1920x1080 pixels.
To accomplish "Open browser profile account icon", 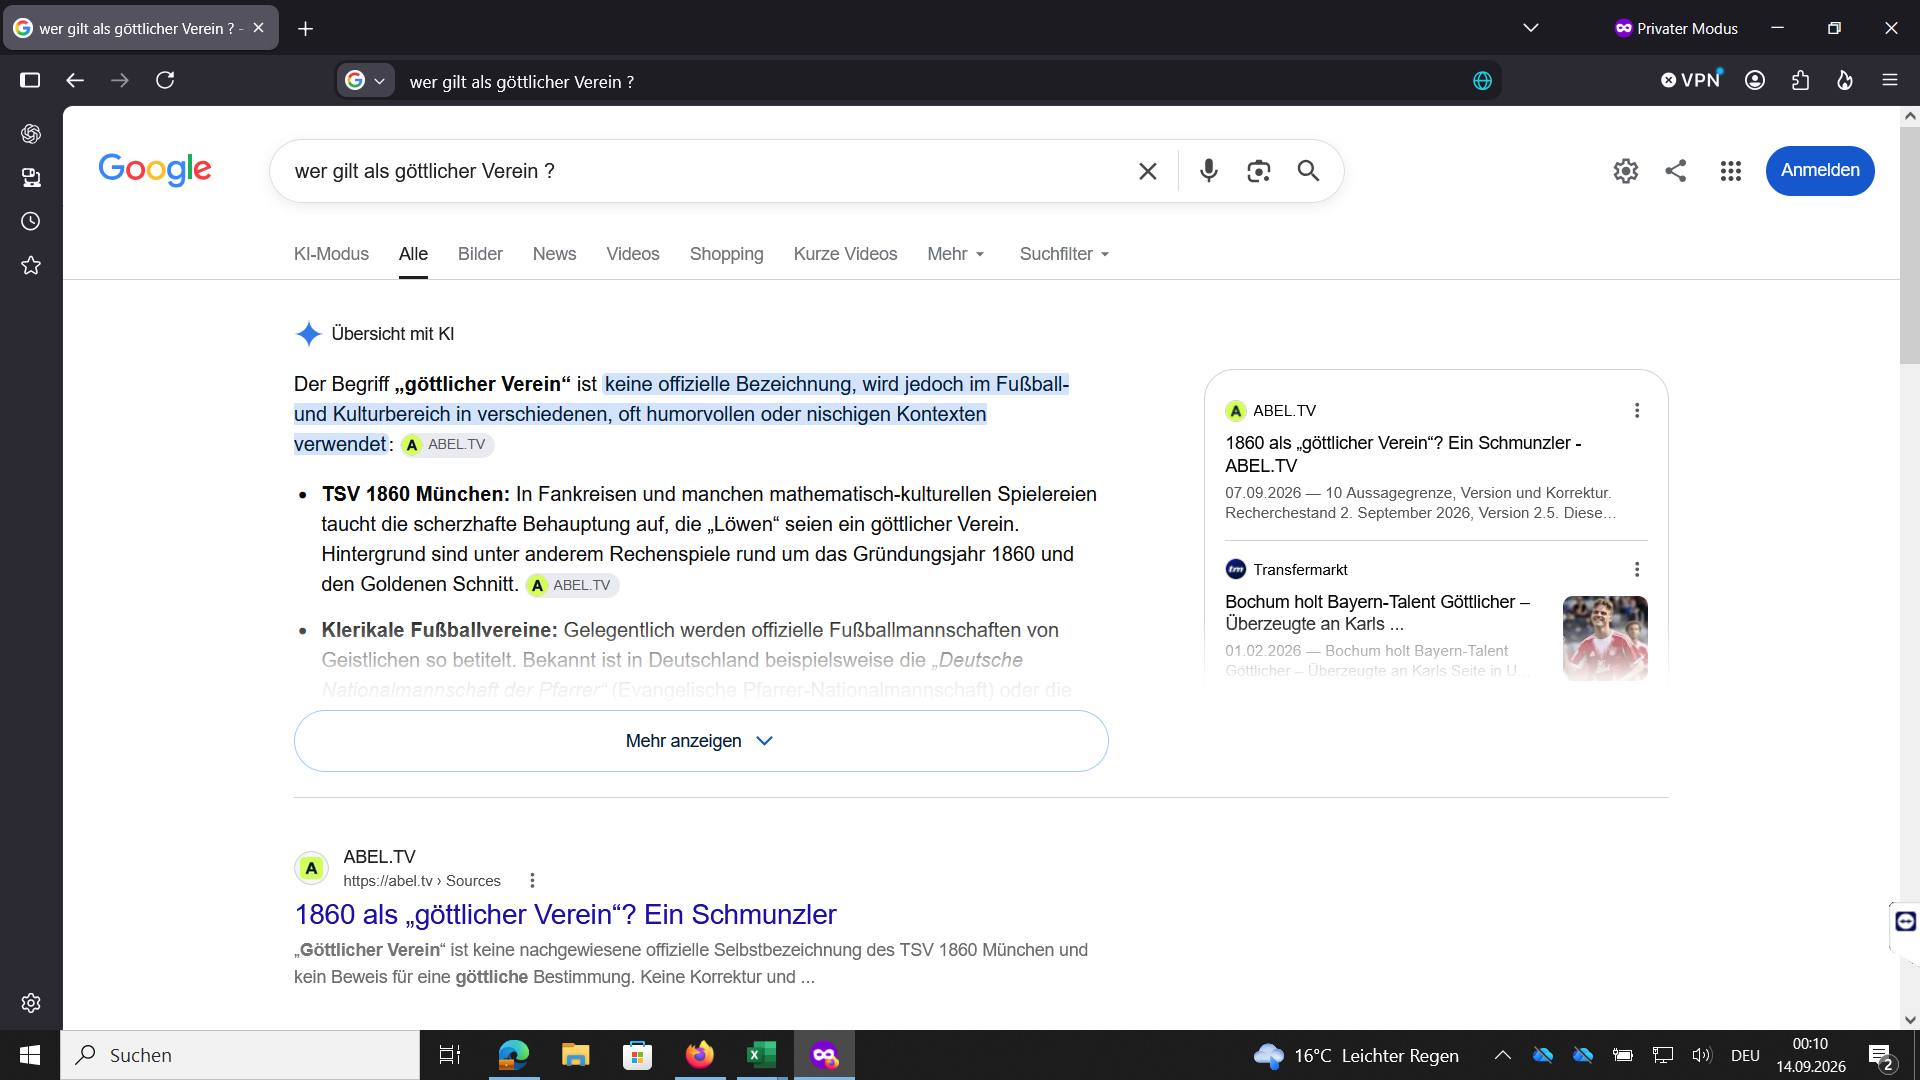I will (x=1755, y=80).
